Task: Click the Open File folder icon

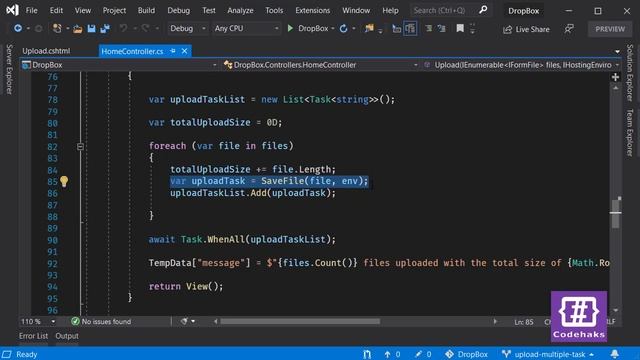Action: pos(78,29)
